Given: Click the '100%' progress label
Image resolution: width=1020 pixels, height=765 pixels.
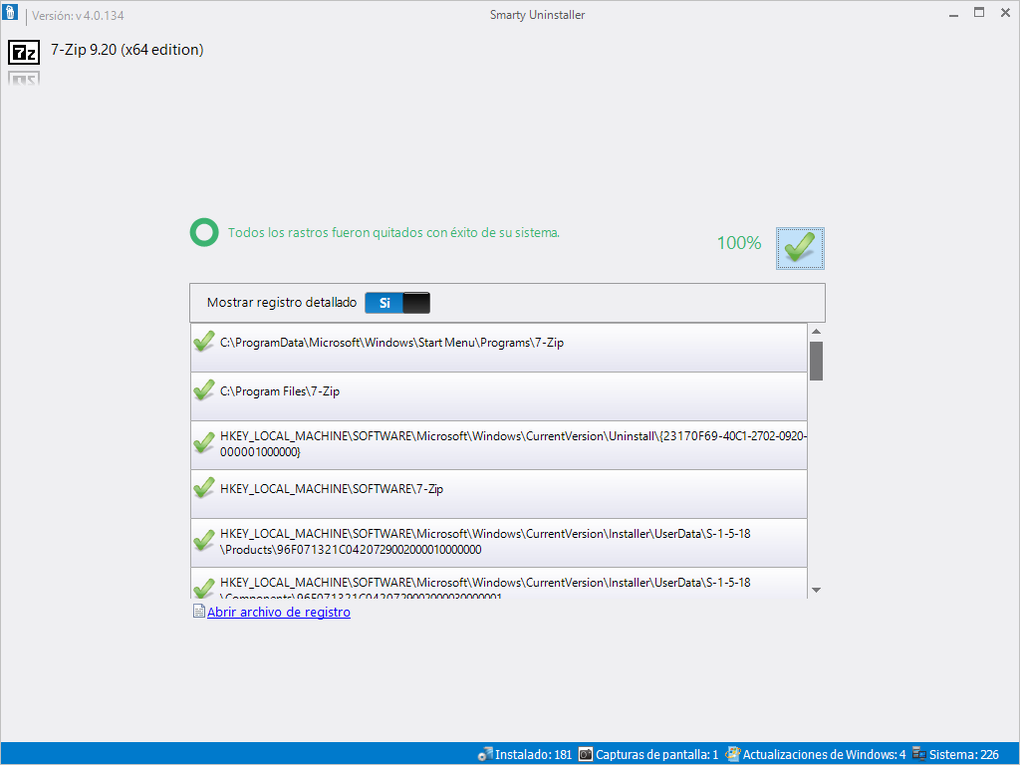Looking at the screenshot, I should (739, 243).
